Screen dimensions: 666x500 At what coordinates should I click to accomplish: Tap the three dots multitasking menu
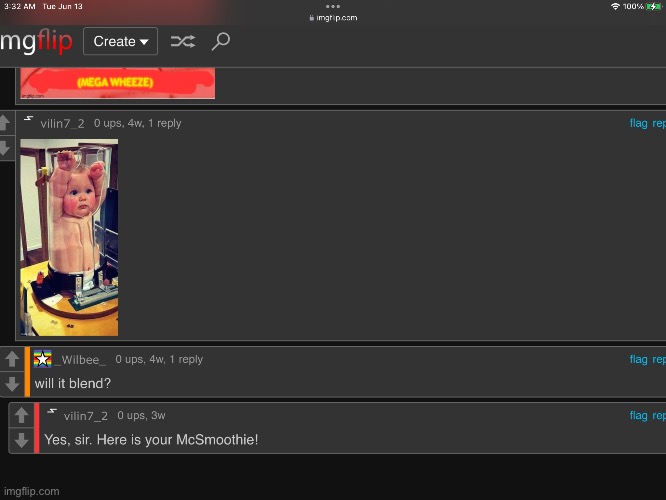333,6
